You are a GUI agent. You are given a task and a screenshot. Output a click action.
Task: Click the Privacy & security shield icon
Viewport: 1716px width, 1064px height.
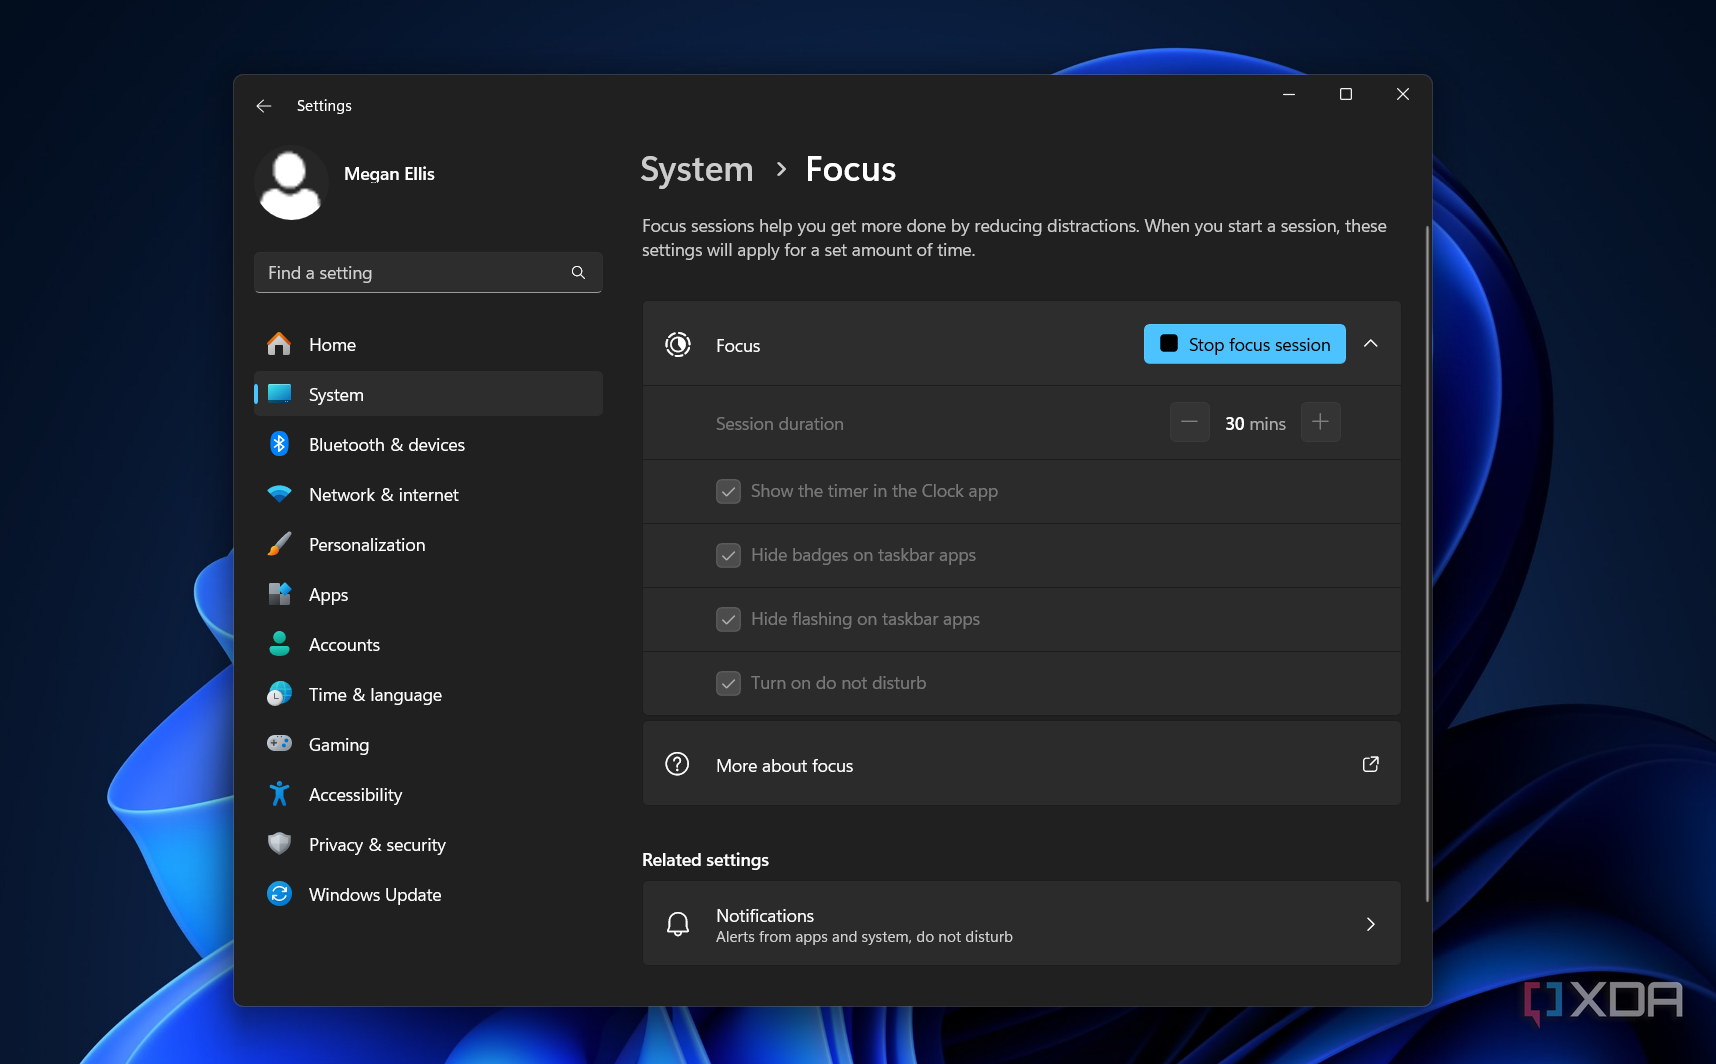pyautogui.click(x=280, y=844)
